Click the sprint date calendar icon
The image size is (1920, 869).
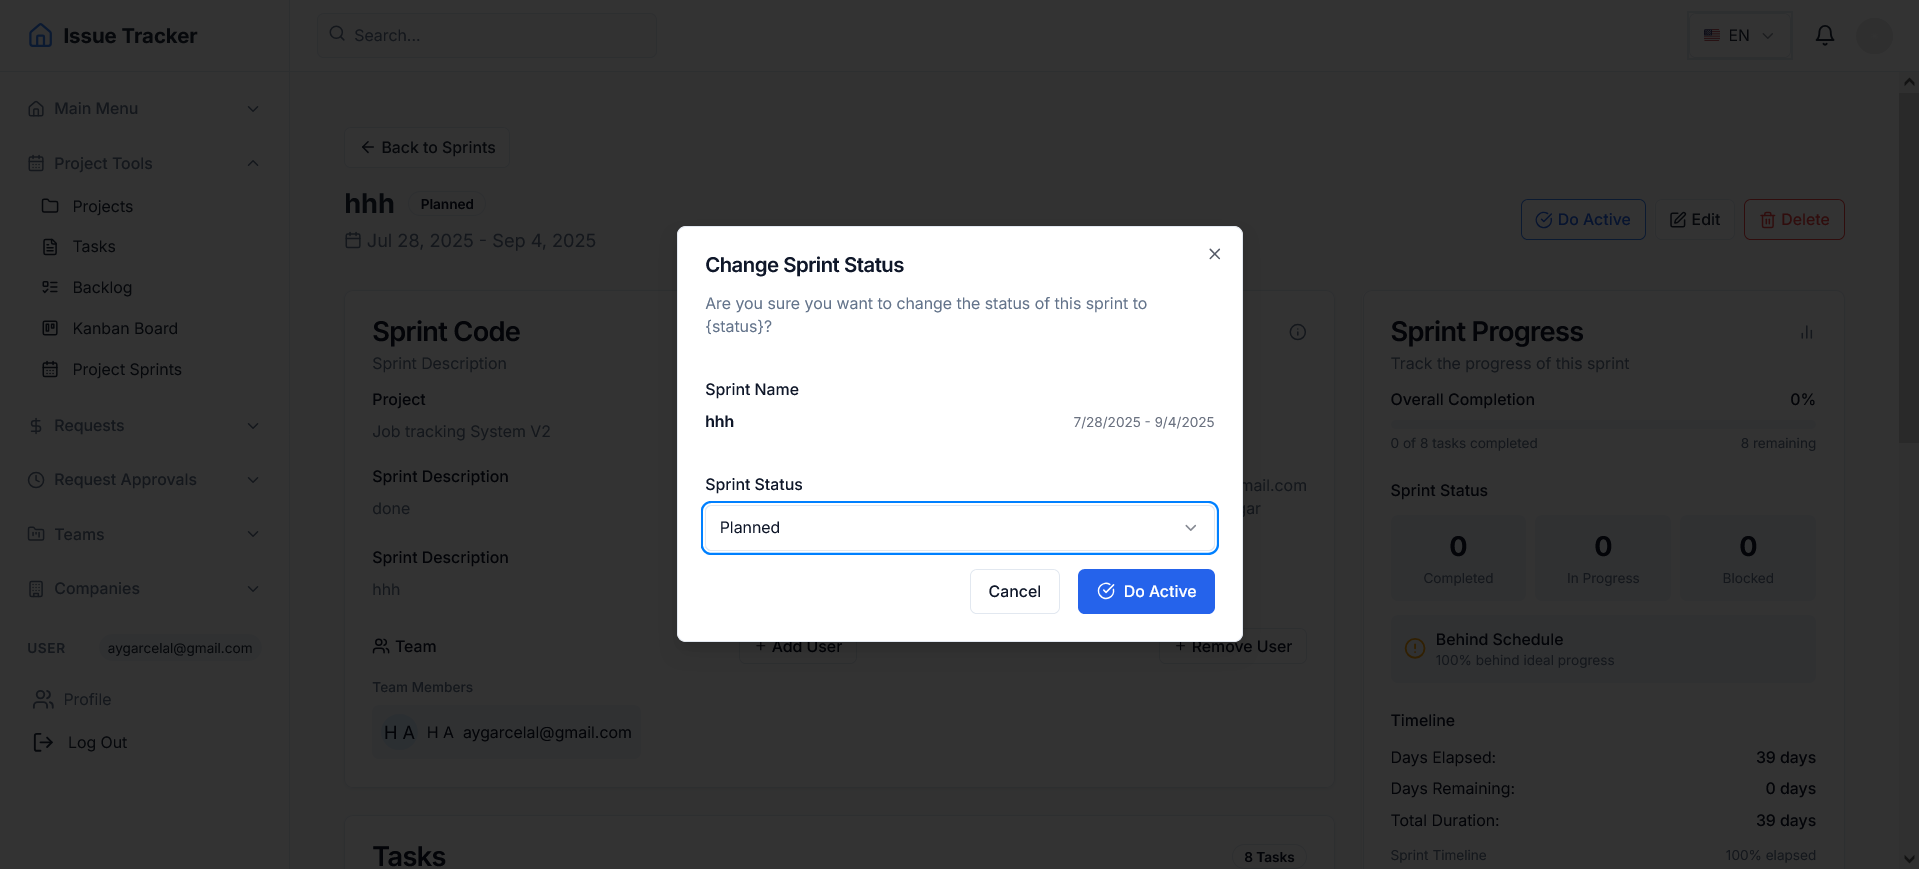click(x=353, y=240)
